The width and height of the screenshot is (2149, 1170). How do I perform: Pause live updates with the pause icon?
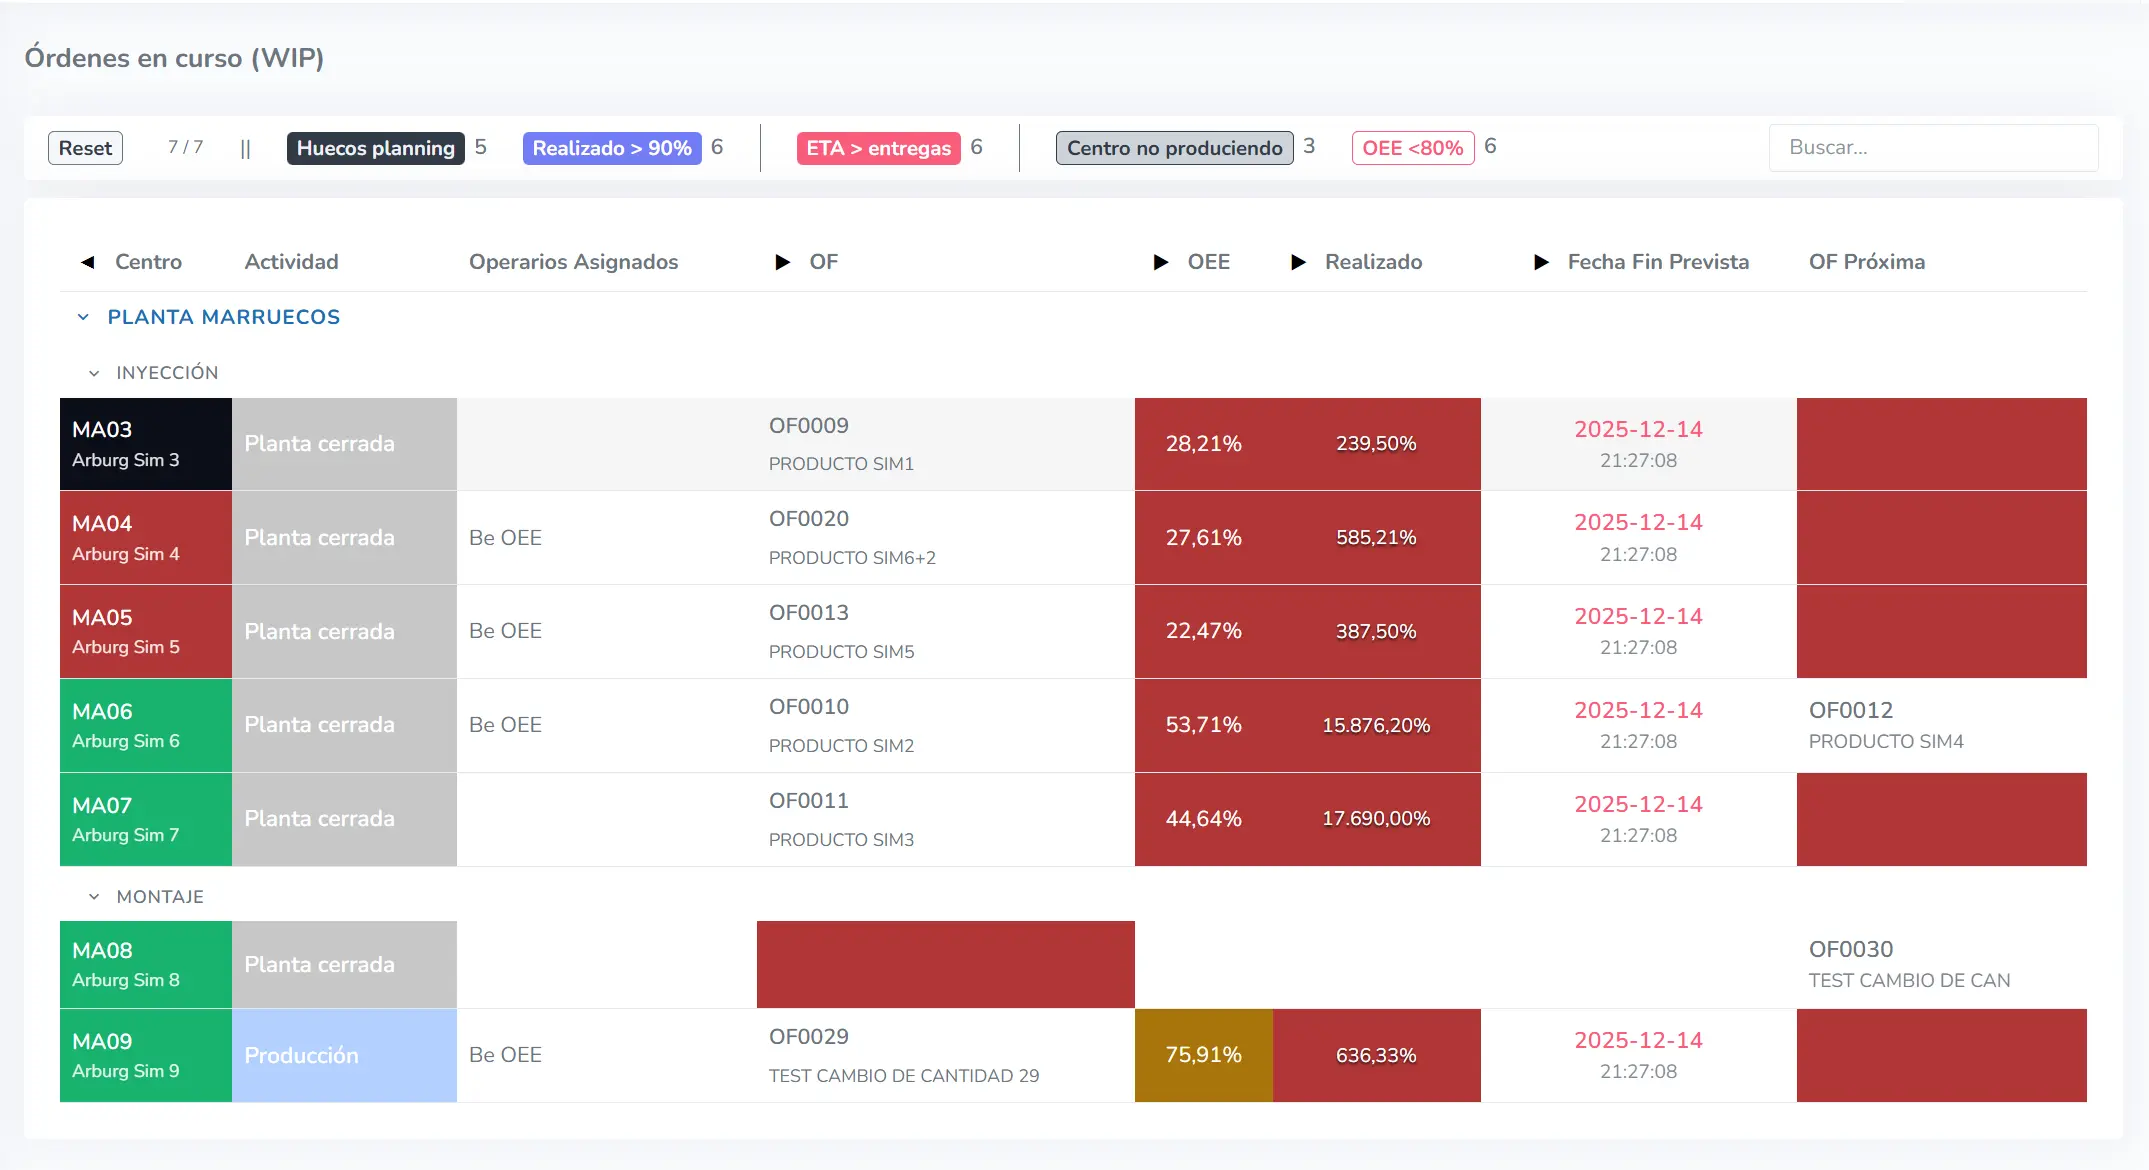point(246,148)
